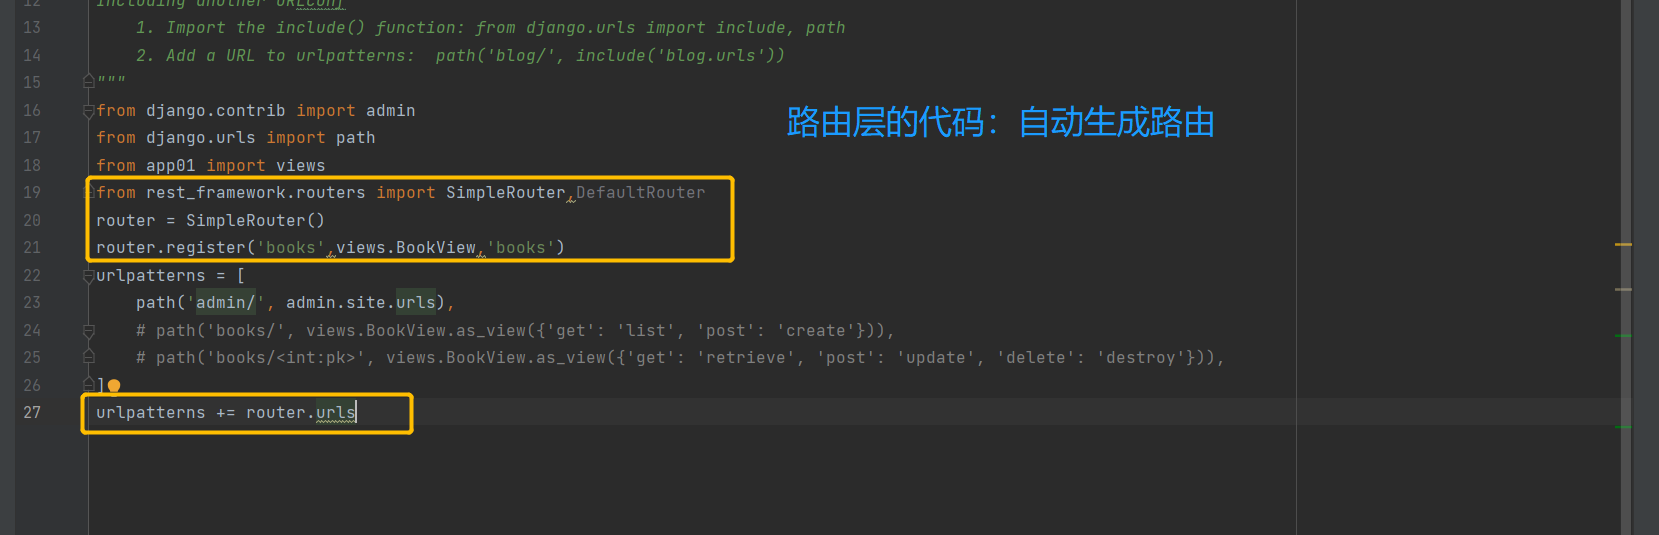Click the blue Chinese annotation heading text
This screenshot has height=535, width=1659.
(1000, 123)
